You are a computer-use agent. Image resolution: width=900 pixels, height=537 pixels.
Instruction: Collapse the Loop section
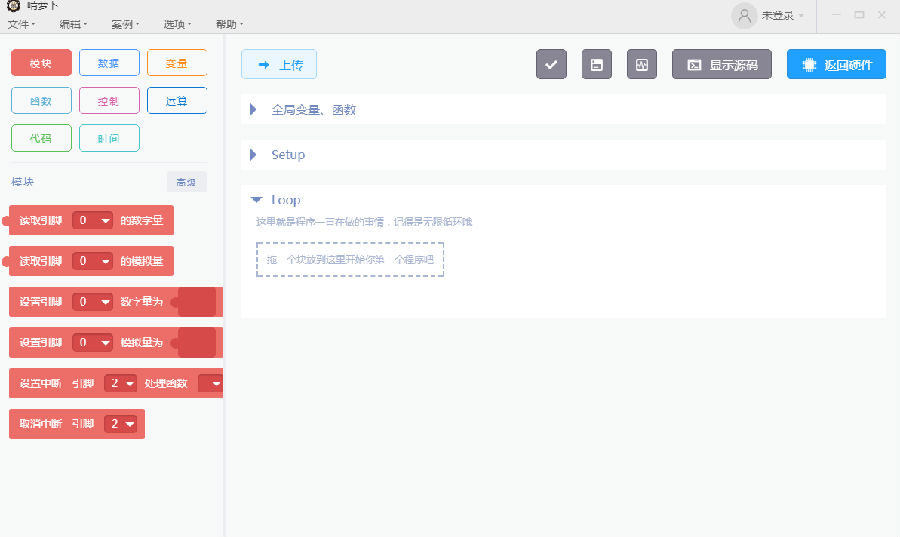point(257,200)
